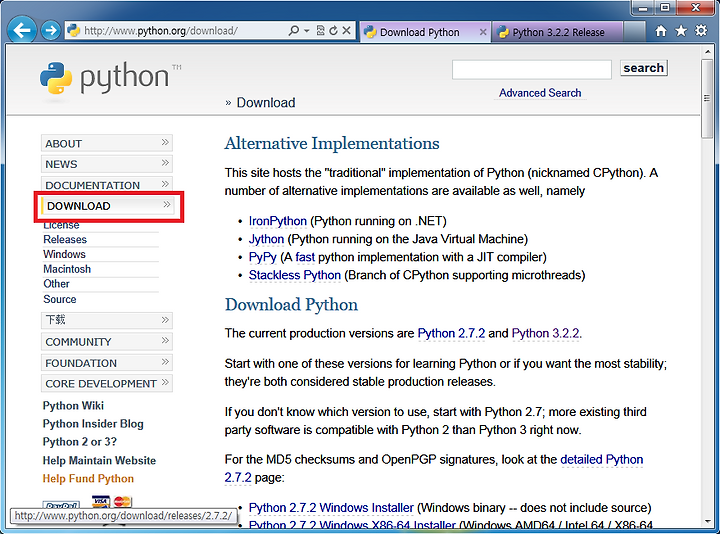Open the Python Wiki link
720x534 pixels.
[x=73, y=405]
